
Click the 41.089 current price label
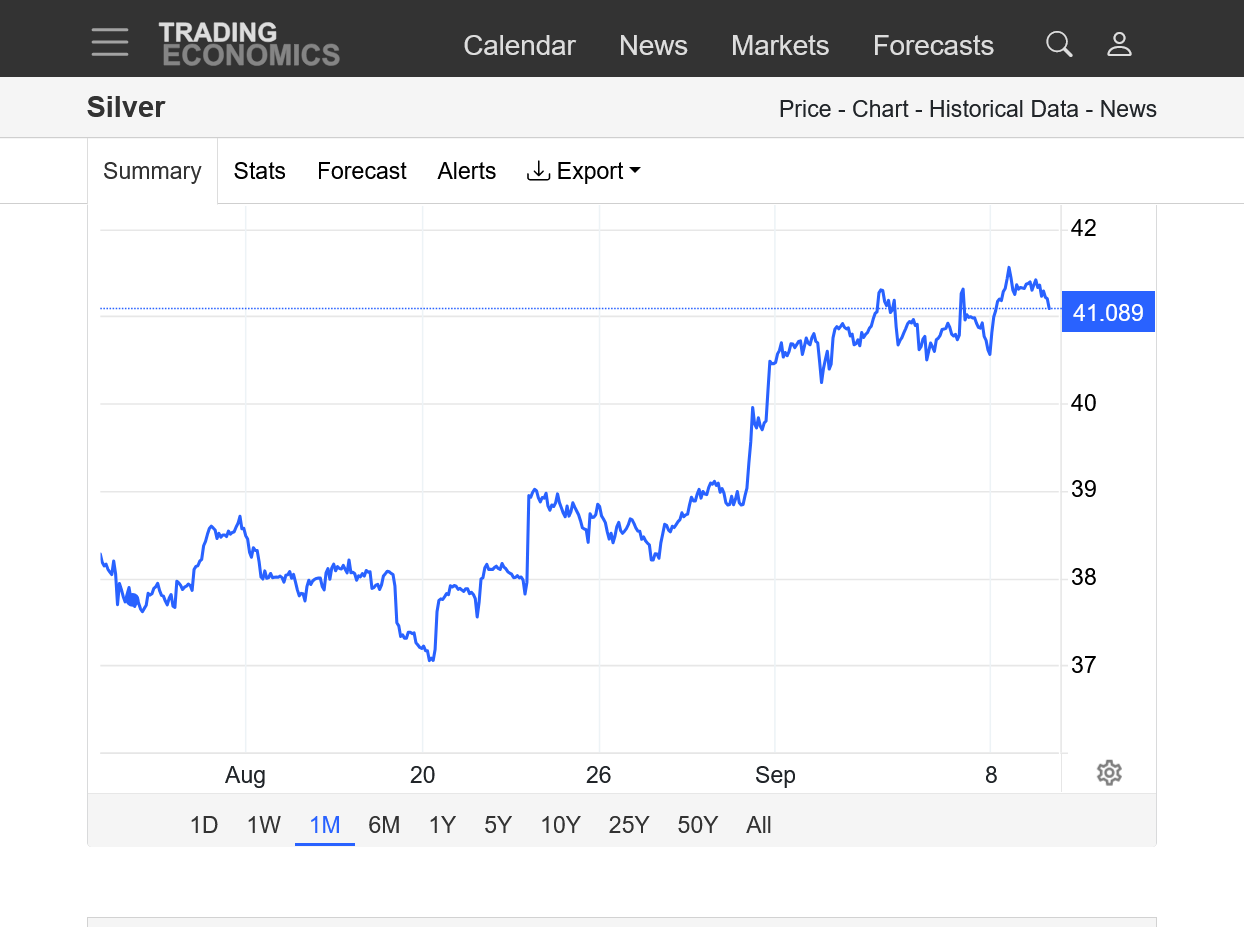pyautogui.click(x=1107, y=313)
